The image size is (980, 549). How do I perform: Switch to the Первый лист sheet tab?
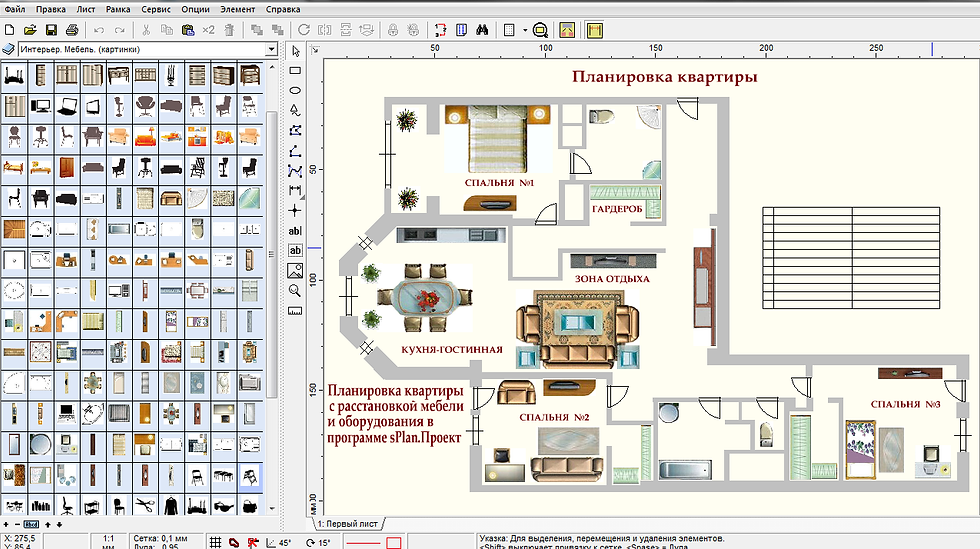tap(346, 524)
